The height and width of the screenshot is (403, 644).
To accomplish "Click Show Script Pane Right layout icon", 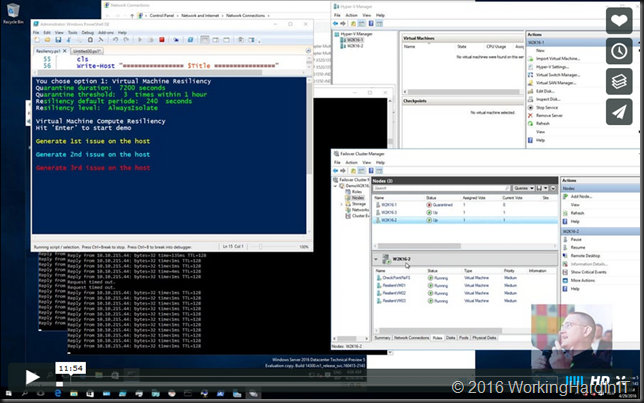I will click(216, 40).
